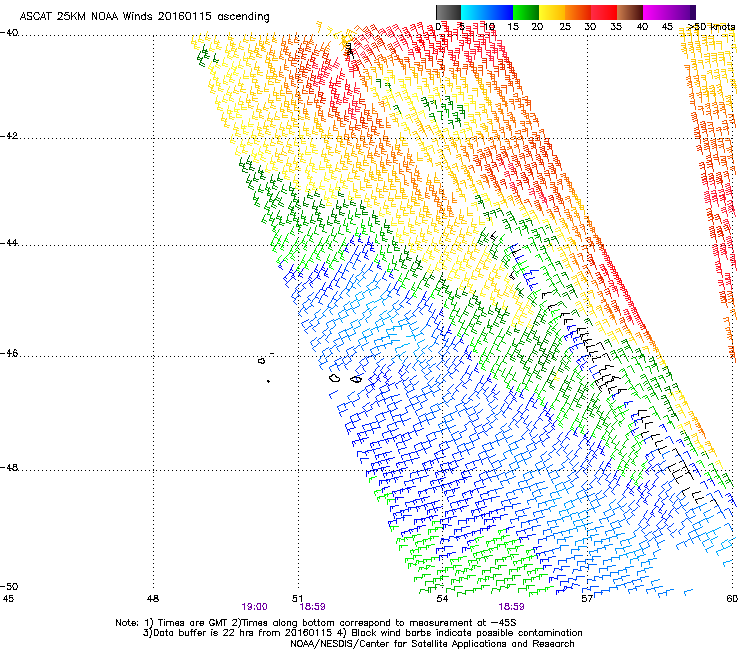Click the yellow 20–25 knot legend swatch
Image resolution: width=740 pixels, height=650 pixels.
pos(552,12)
